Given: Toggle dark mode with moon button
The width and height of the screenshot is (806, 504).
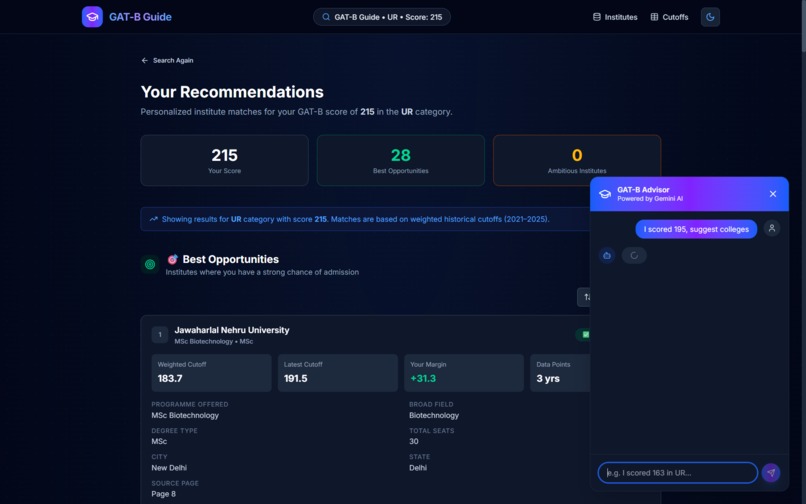Looking at the screenshot, I should pyautogui.click(x=710, y=17).
